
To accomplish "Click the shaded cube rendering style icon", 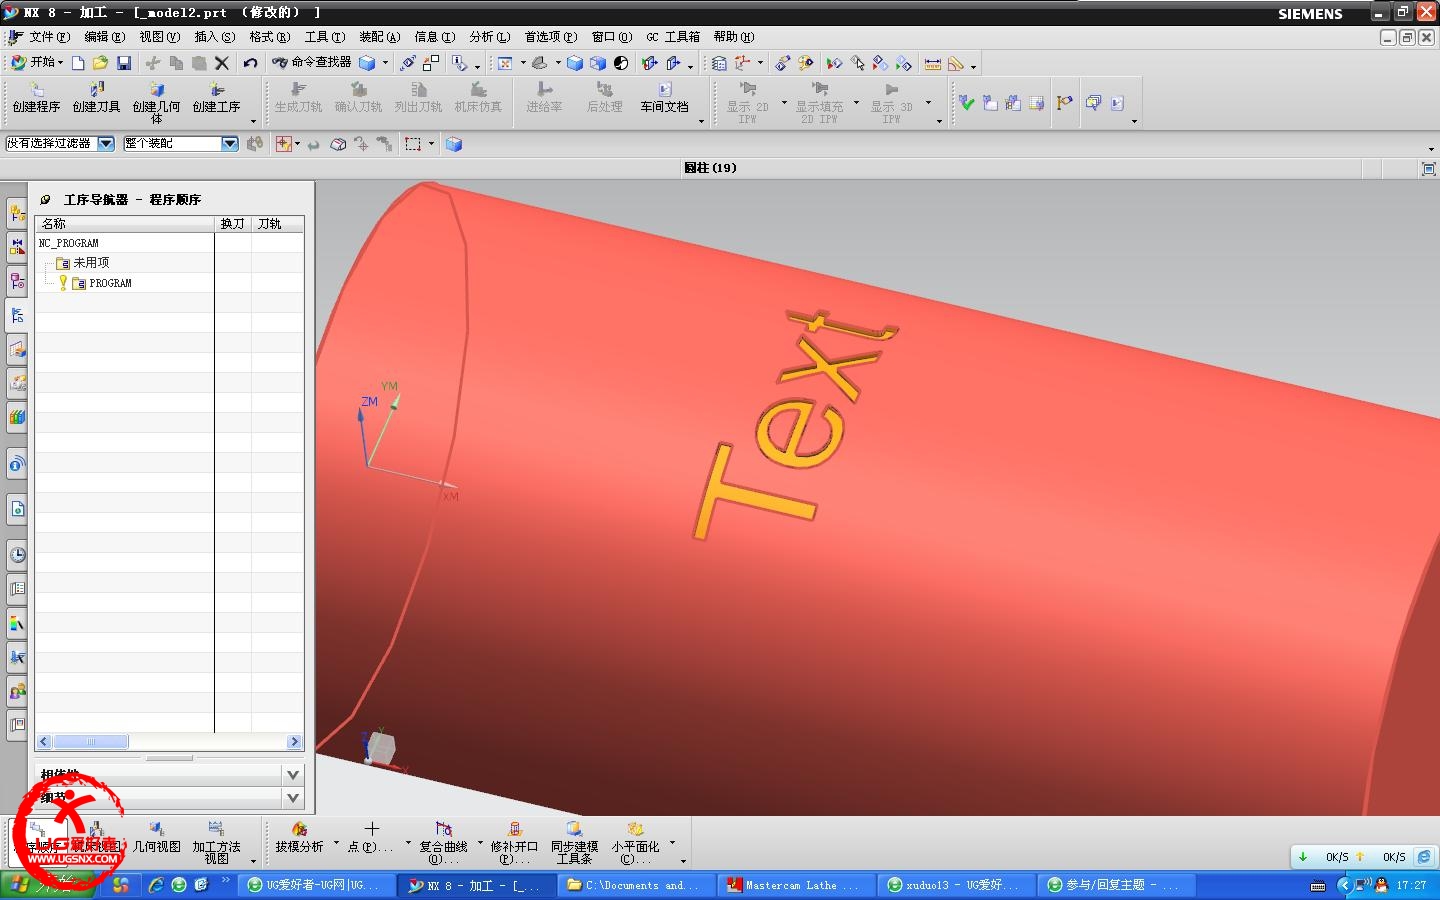I will [x=575, y=63].
